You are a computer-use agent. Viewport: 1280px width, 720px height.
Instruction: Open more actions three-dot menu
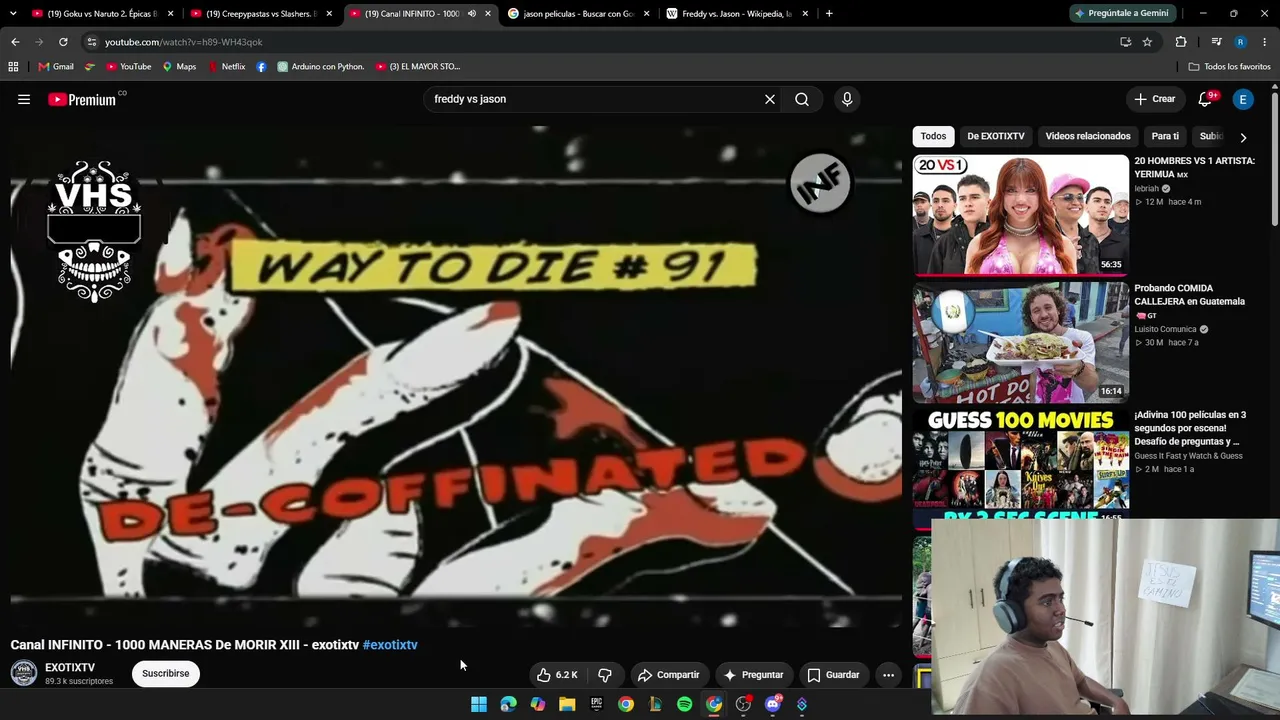click(x=888, y=675)
